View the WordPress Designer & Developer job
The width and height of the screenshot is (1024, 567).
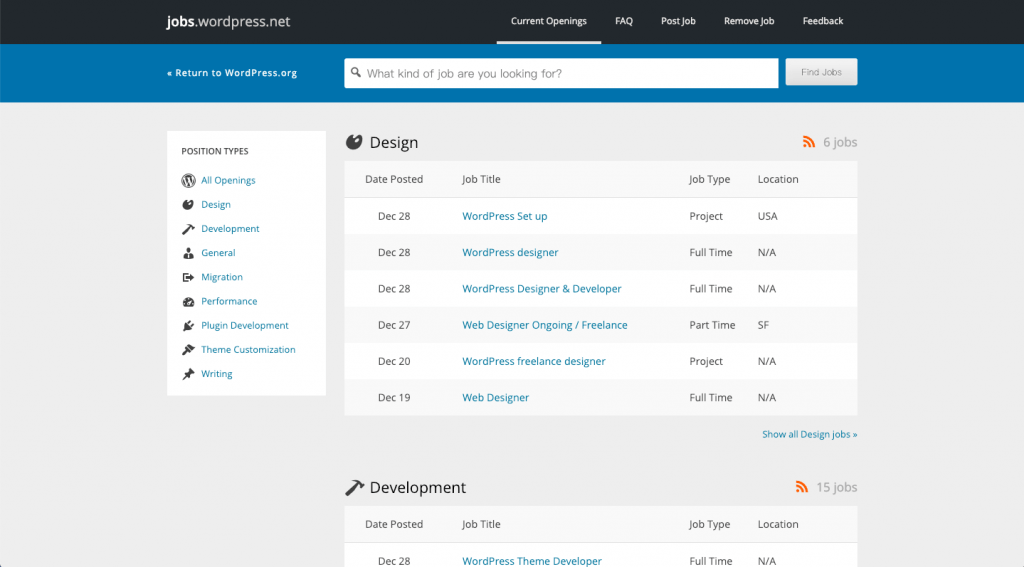(541, 289)
